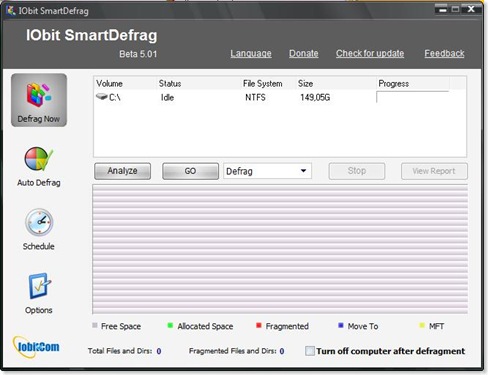Open the Auto Defrag section icon
Image resolution: width=488 pixels, height=375 pixels.
(38, 159)
